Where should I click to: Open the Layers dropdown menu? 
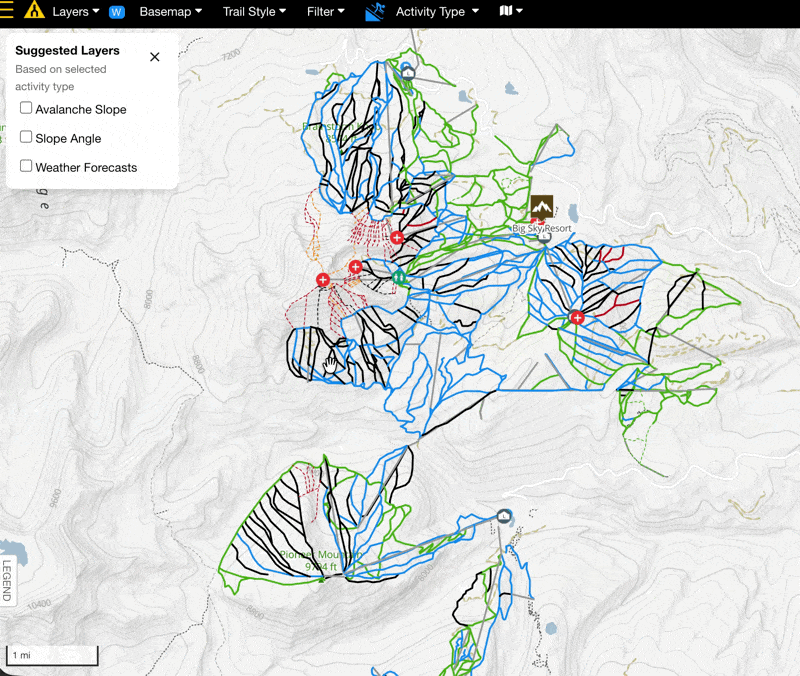click(x=76, y=11)
